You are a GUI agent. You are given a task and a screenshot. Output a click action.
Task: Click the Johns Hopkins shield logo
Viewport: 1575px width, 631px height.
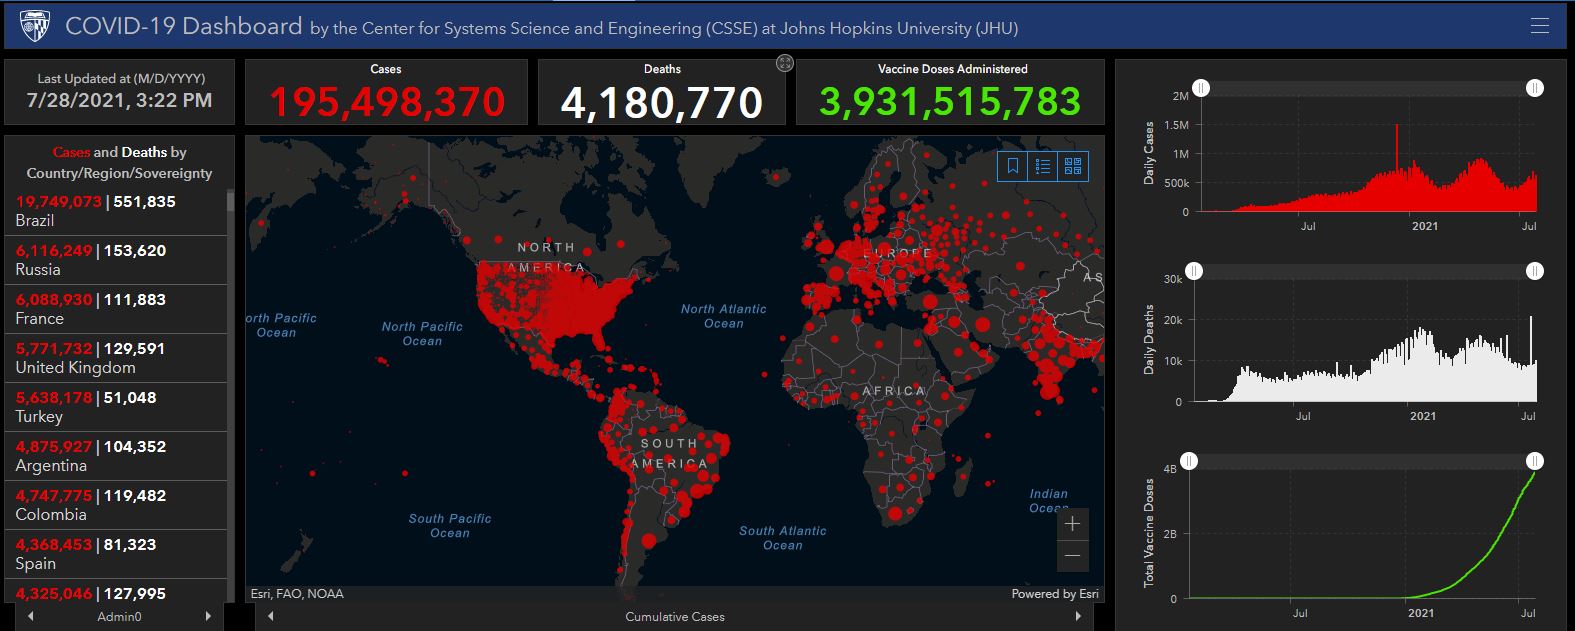point(35,26)
